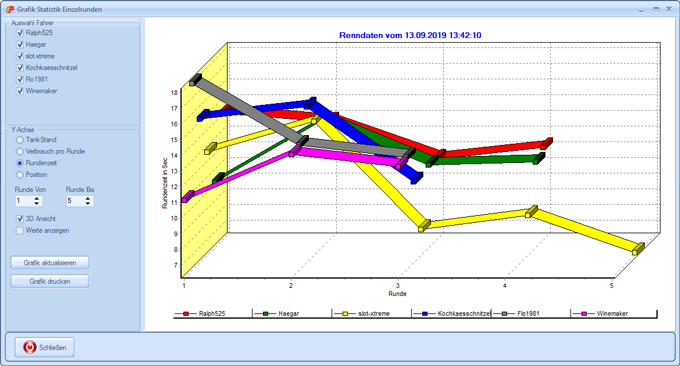
Task: Select the TankStand radio option
Action: [20, 140]
